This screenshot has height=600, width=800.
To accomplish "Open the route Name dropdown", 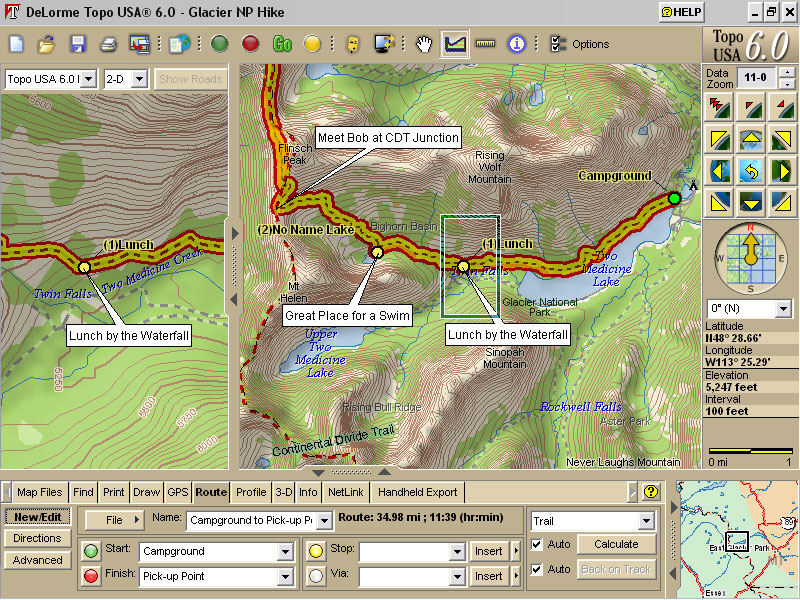I will click(x=324, y=521).
